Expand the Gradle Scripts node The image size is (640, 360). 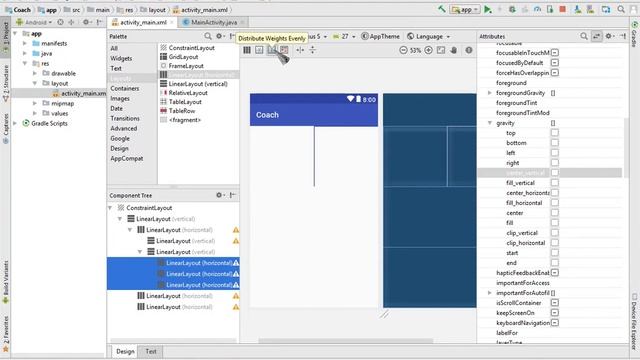(15, 123)
